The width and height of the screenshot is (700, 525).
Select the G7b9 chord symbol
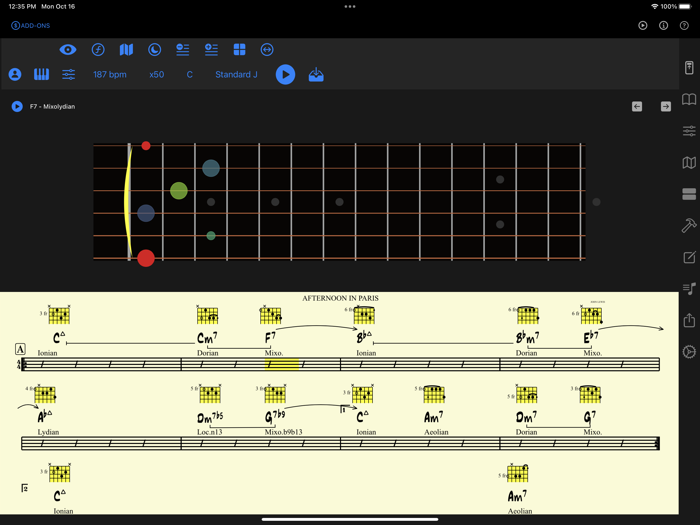275,417
